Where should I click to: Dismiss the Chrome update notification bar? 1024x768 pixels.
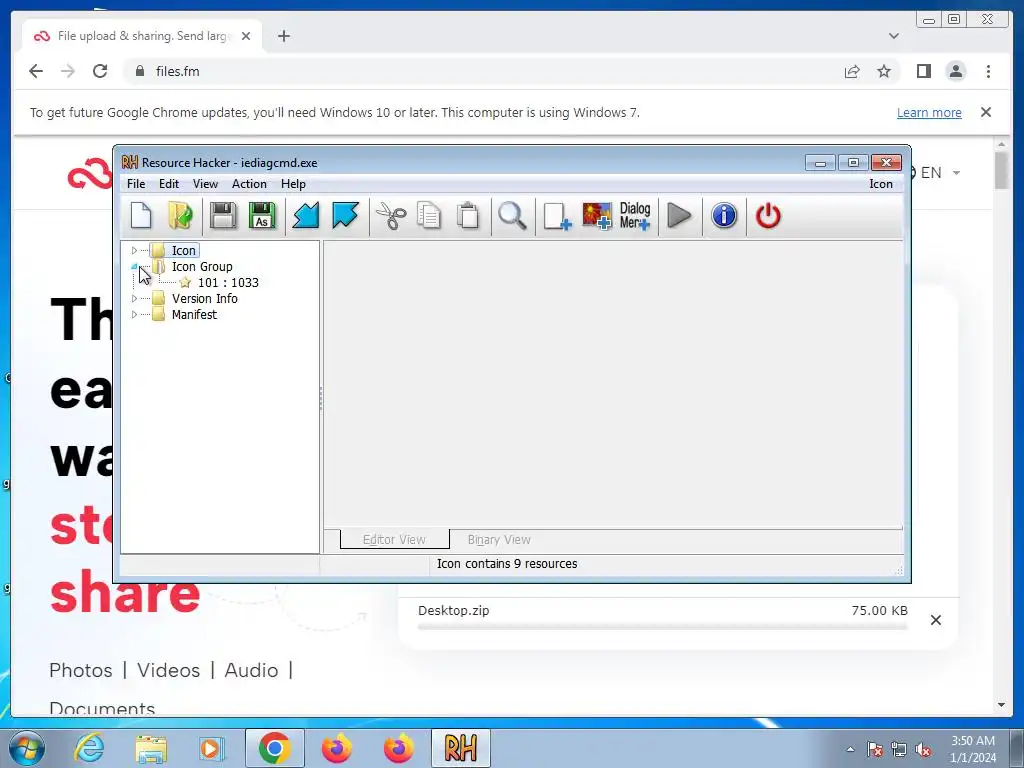[985, 112]
